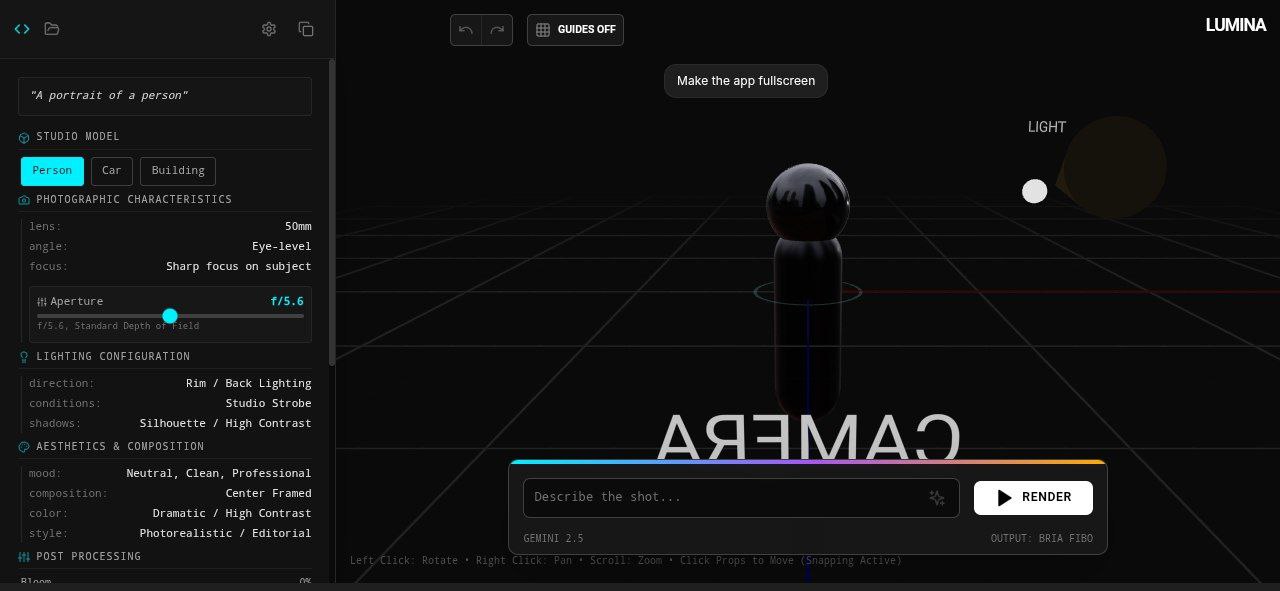Click the 'A portrait of a person' prompt box
The image size is (1280, 591).
[165, 96]
